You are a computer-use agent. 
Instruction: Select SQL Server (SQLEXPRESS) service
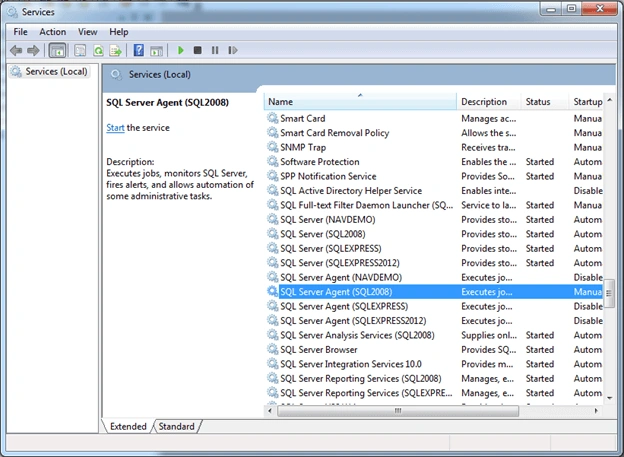[x=434, y=248]
